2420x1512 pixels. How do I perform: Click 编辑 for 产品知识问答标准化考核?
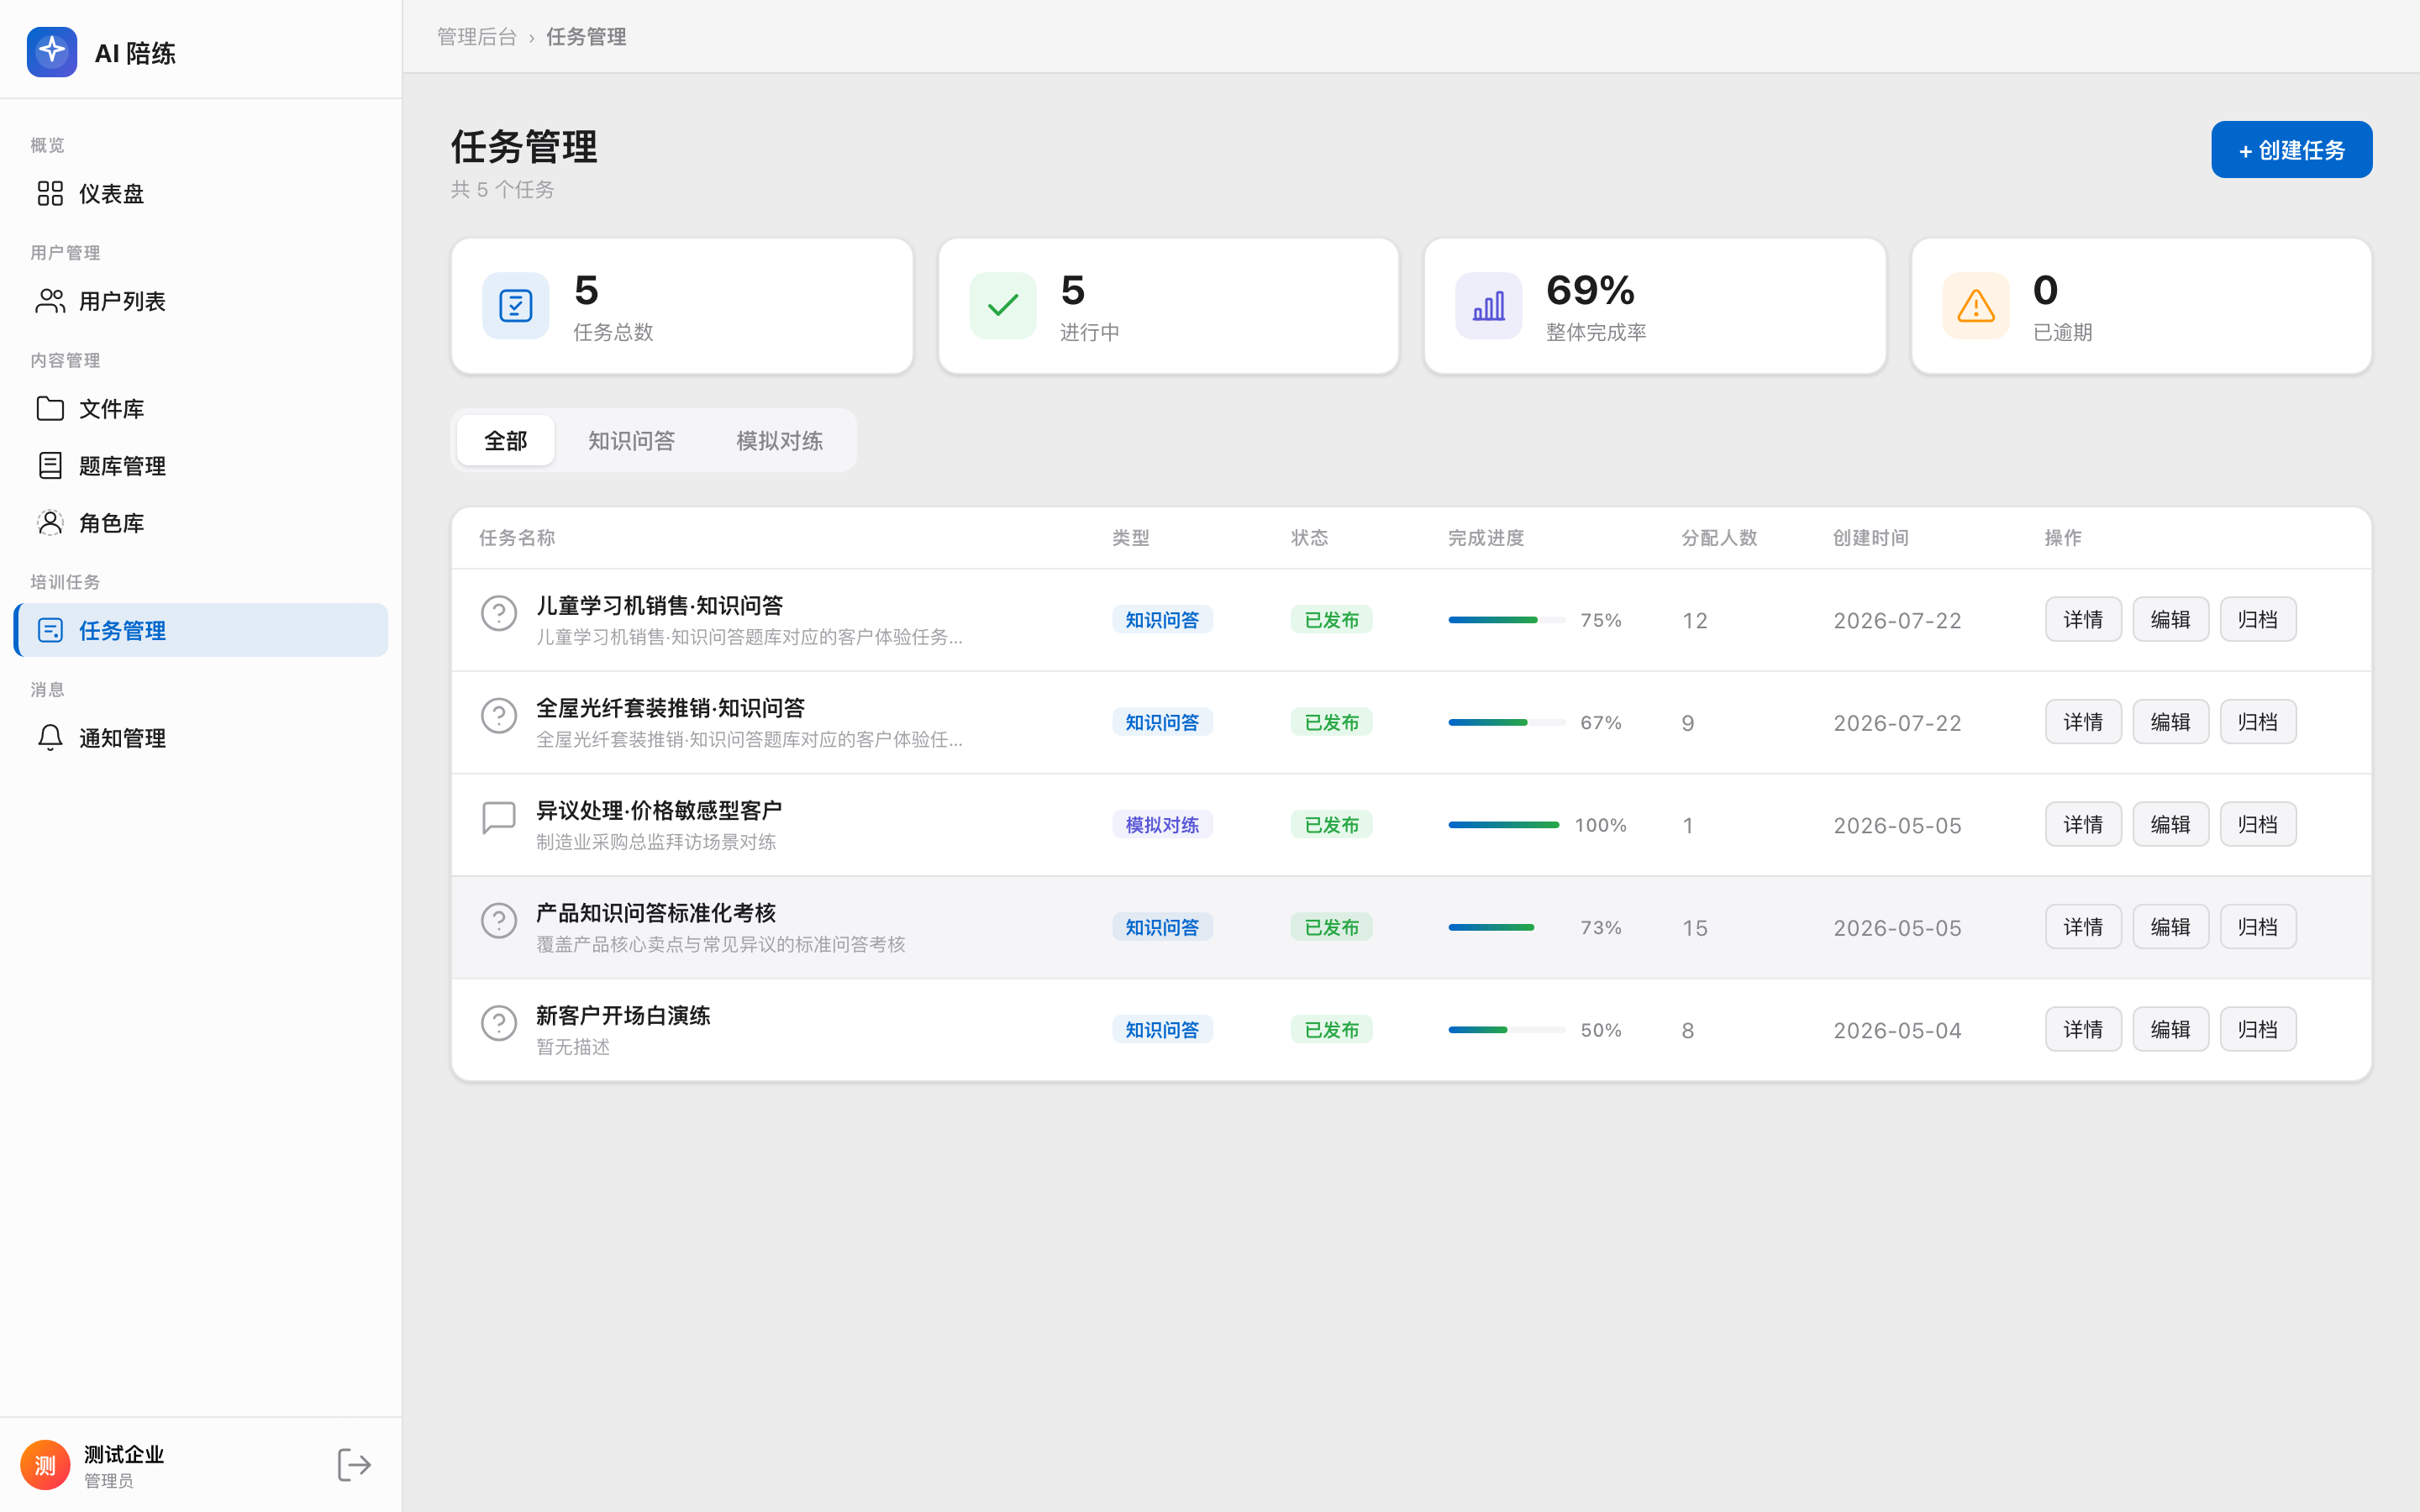click(x=2170, y=927)
